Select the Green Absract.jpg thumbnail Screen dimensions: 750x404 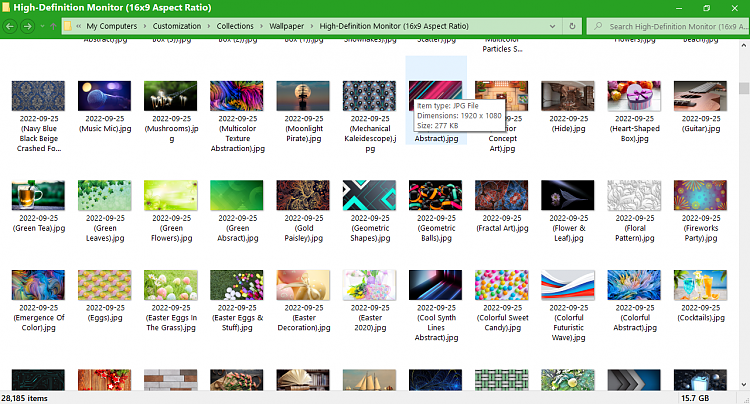237,195
